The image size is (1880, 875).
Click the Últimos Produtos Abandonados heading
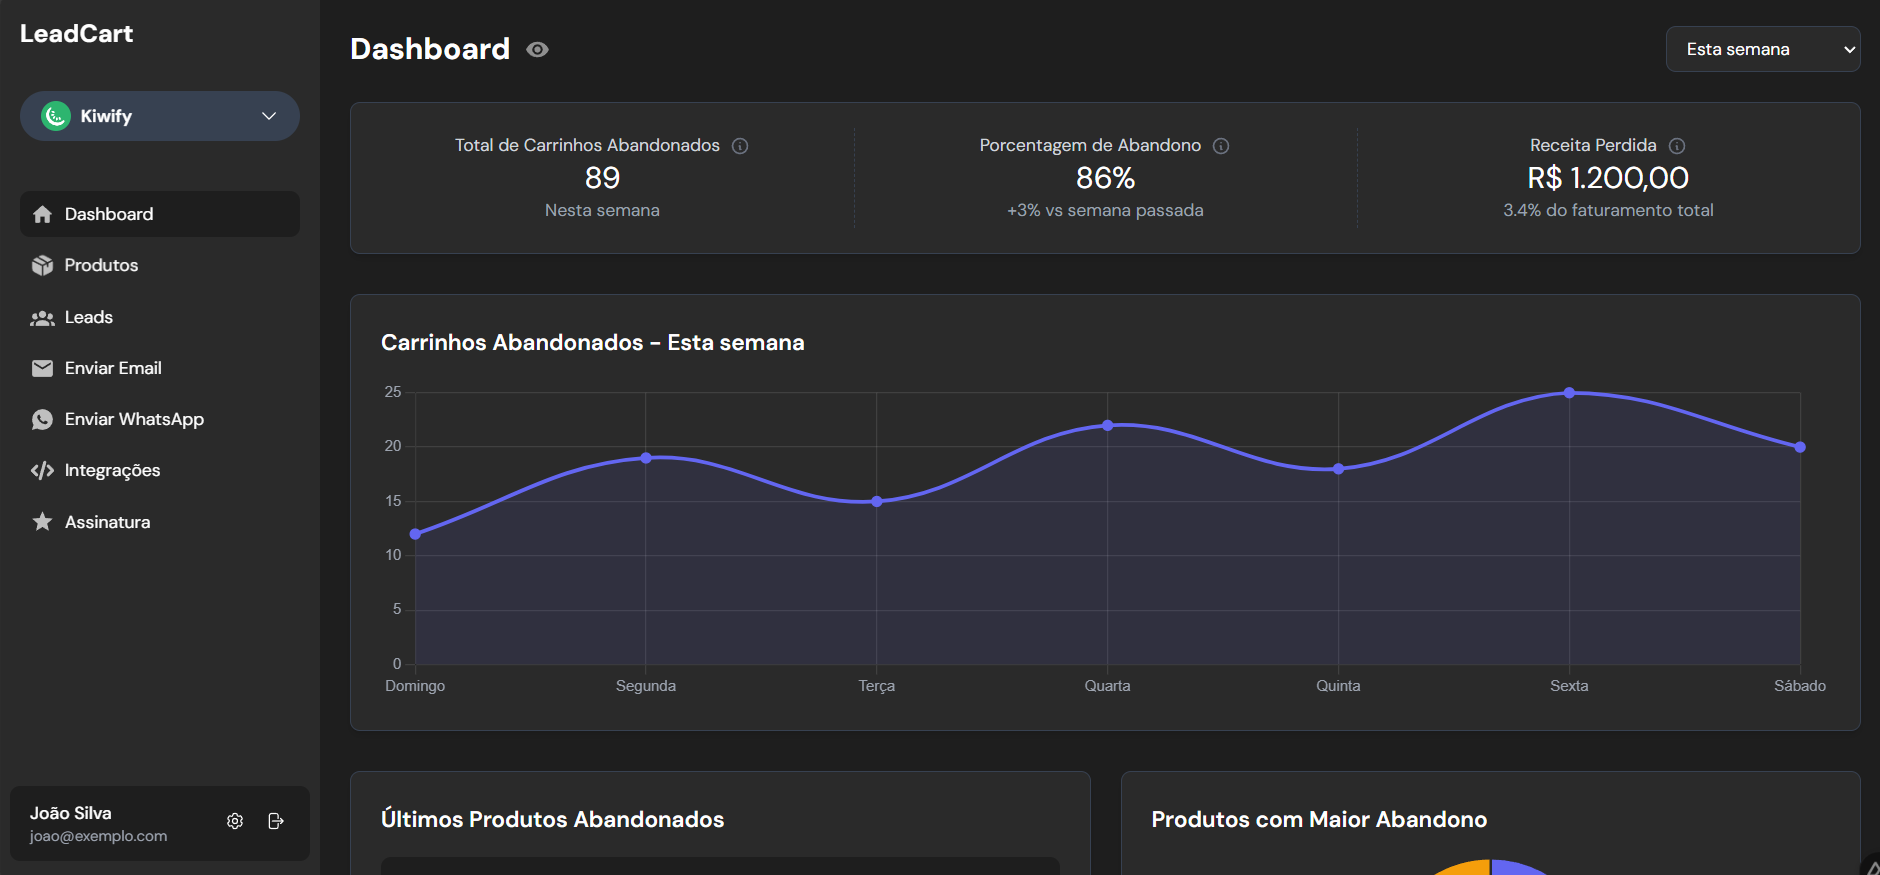552,819
